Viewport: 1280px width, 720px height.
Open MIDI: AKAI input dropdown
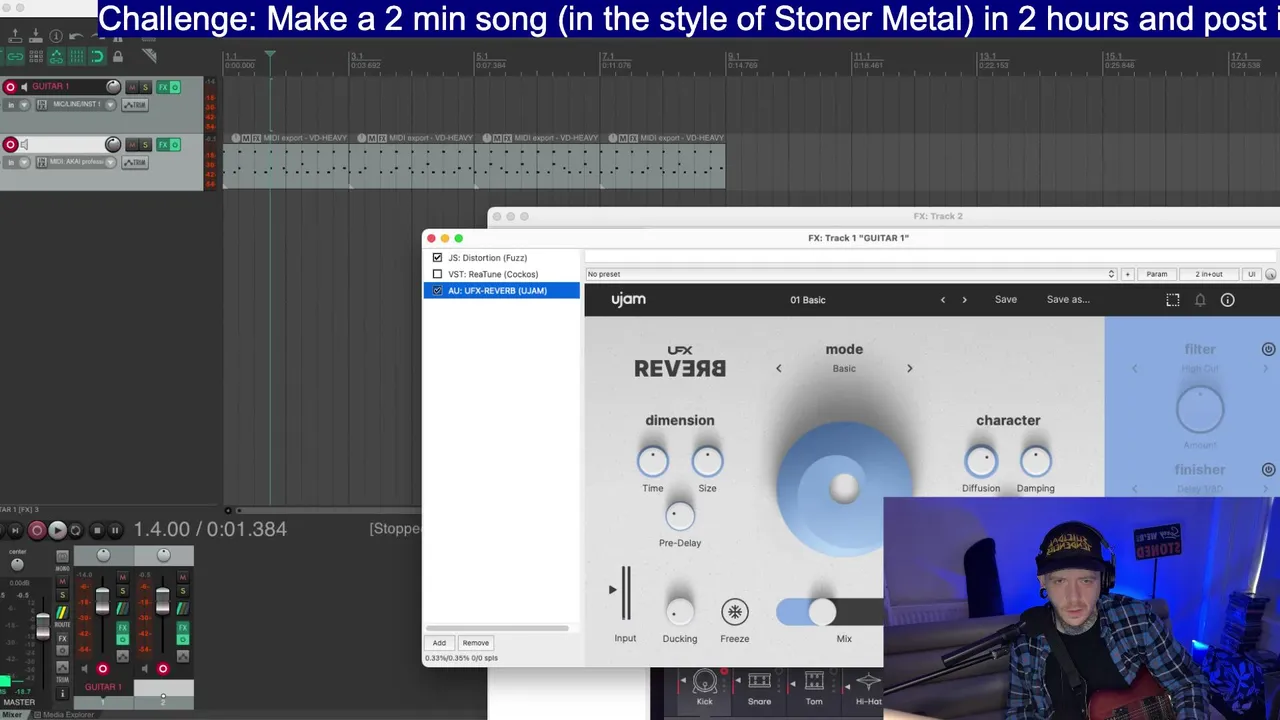(x=110, y=162)
